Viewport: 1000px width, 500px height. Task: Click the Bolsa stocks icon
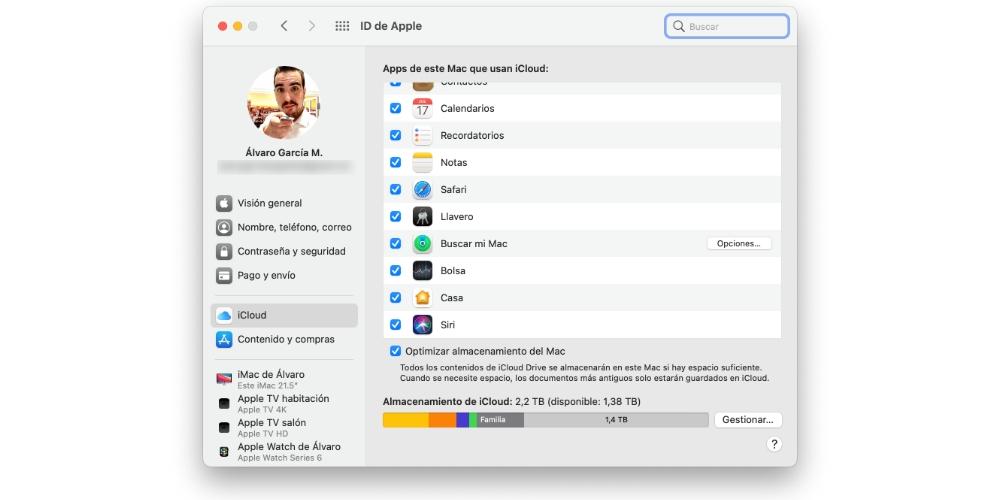click(x=422, y=271)
